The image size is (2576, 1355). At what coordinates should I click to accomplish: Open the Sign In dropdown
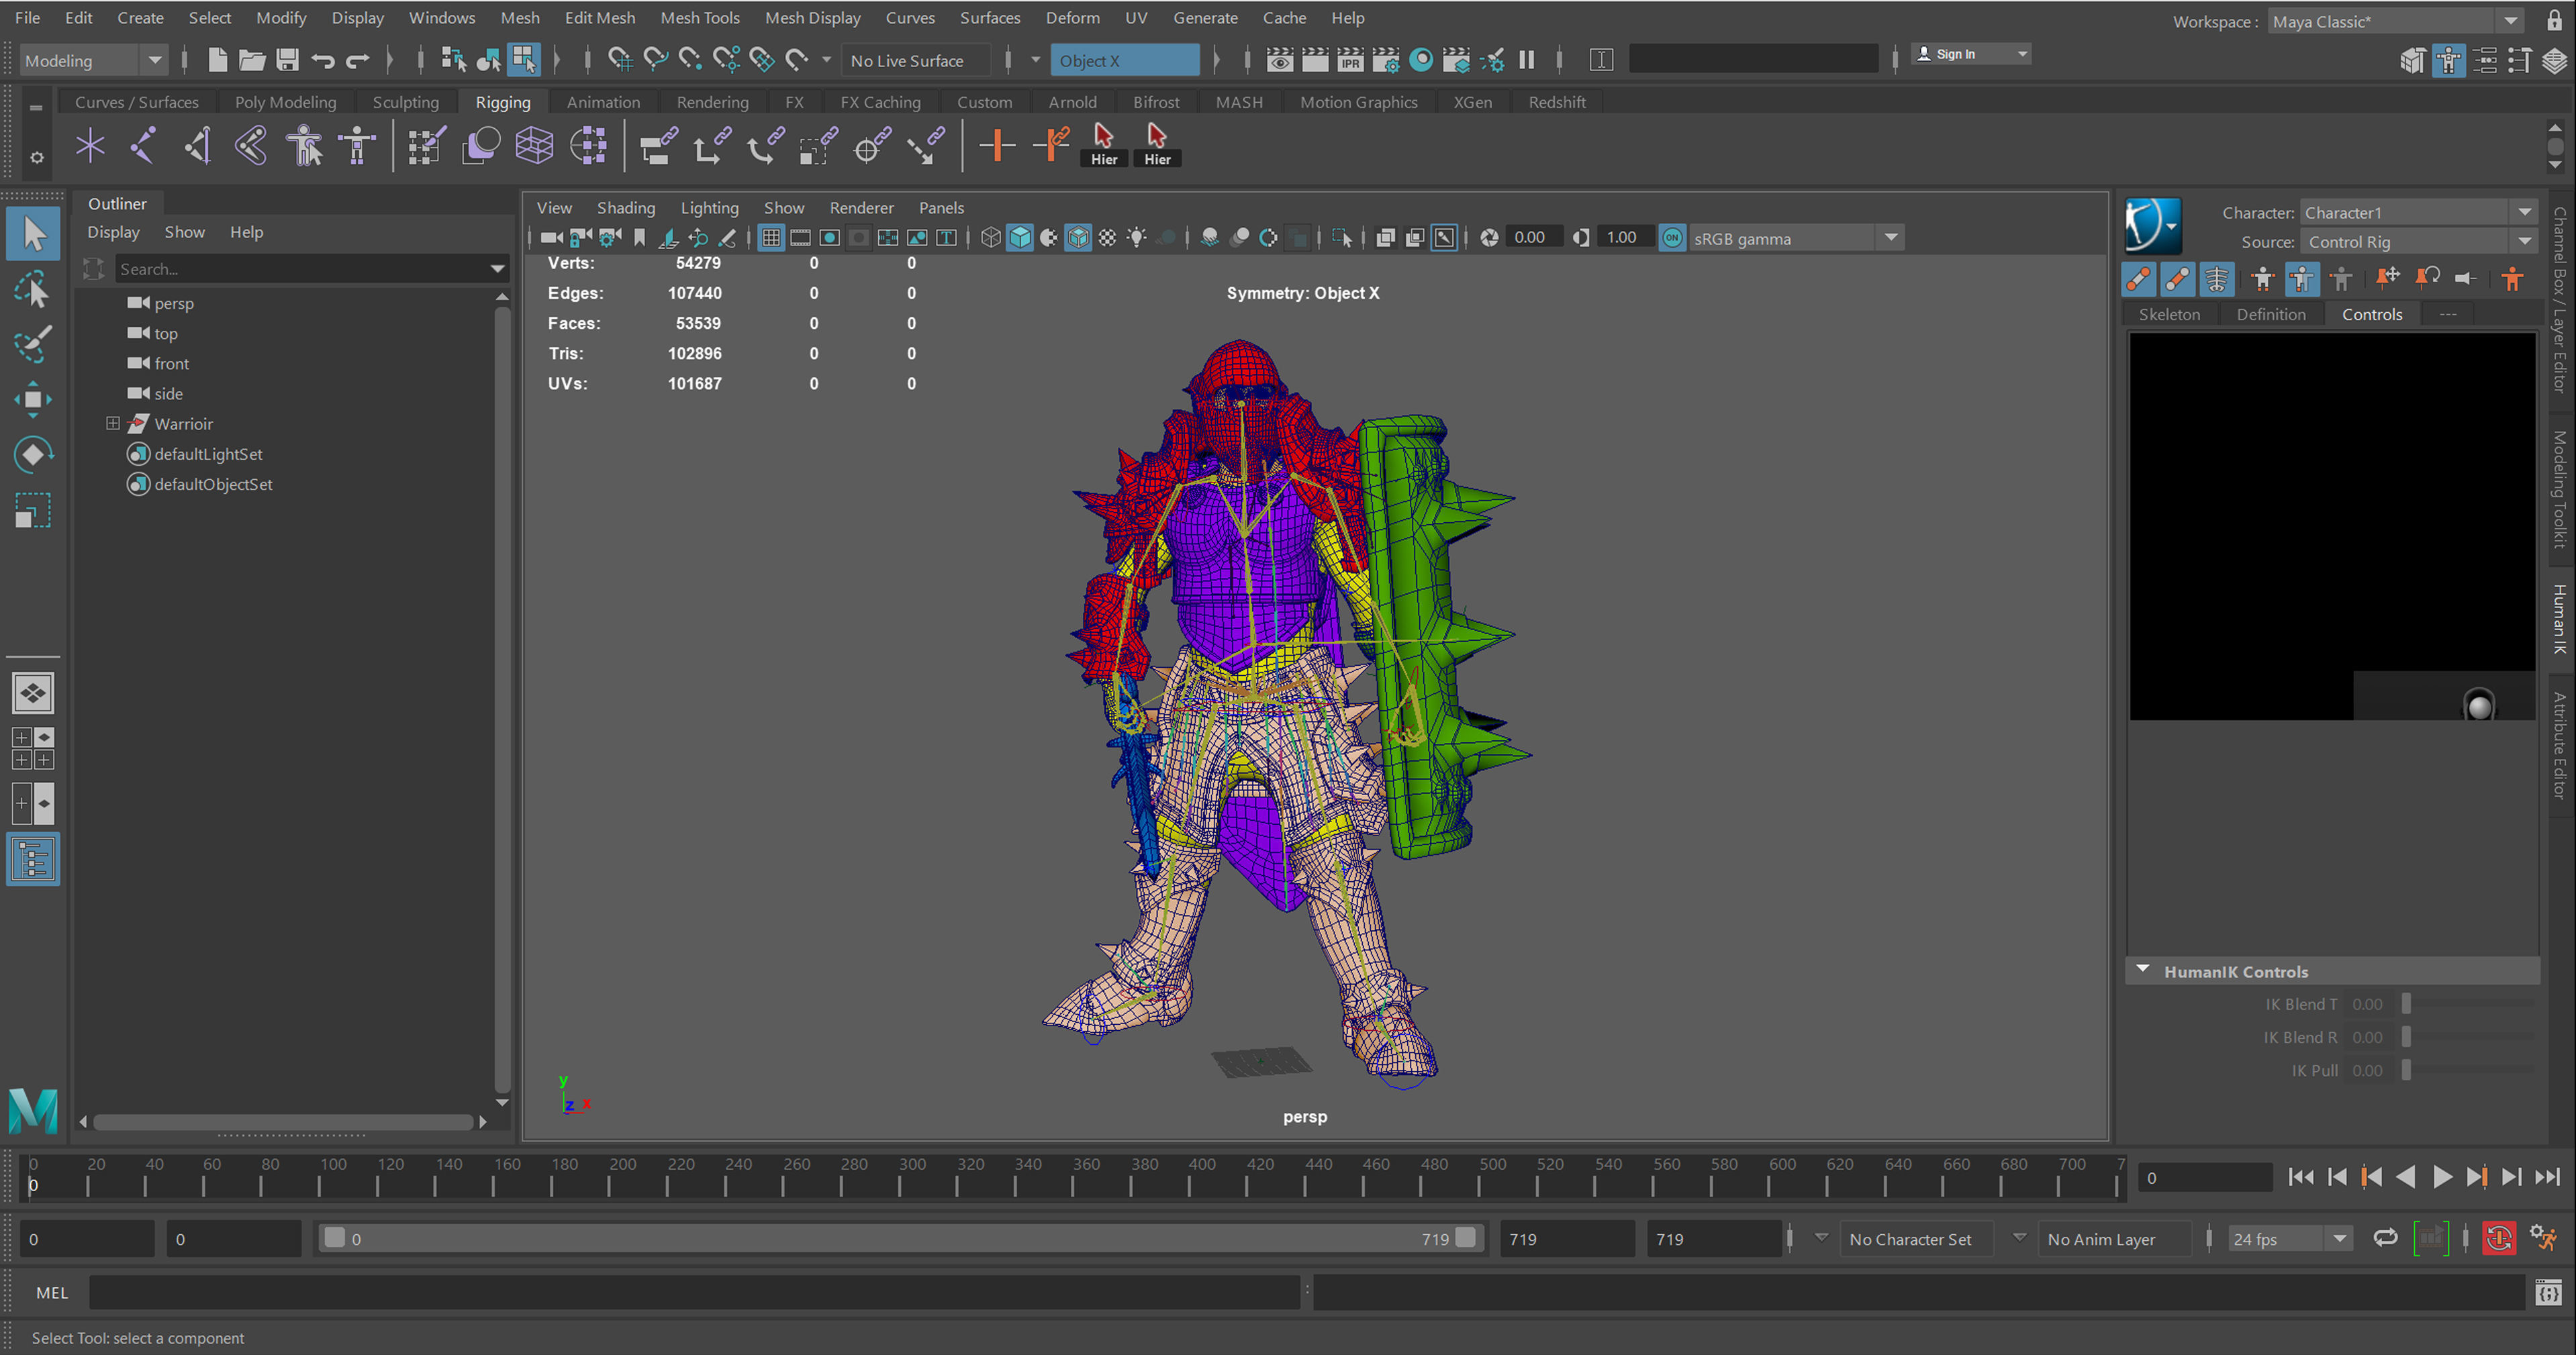tap(1970, 54)
